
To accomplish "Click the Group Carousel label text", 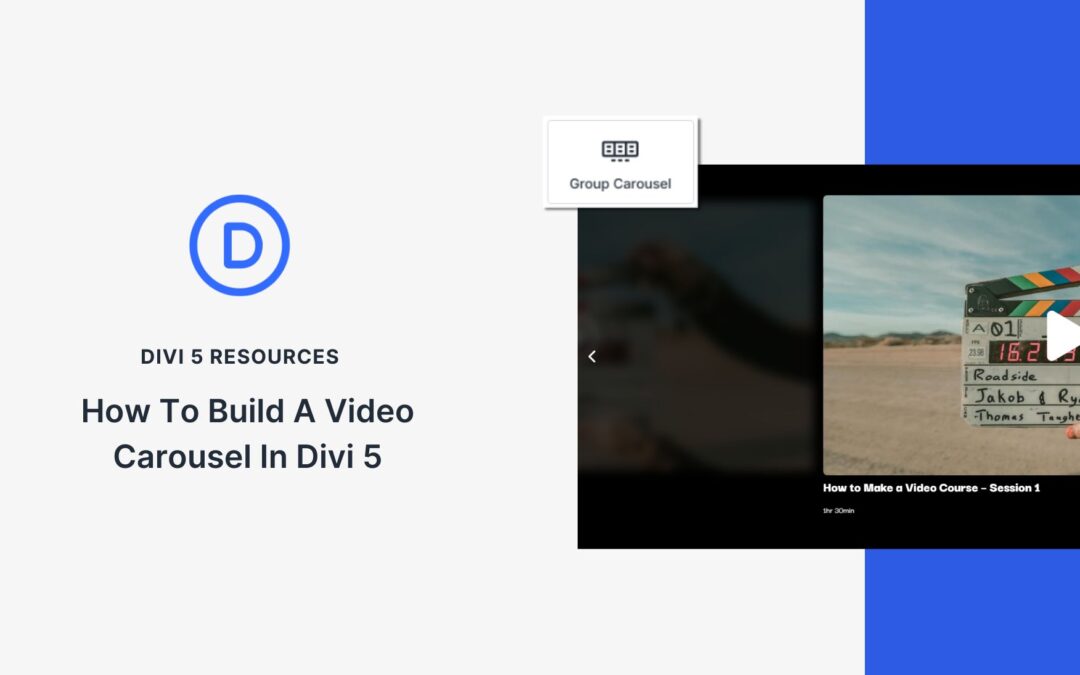I will pyautogui.click(x=620, y=184).
